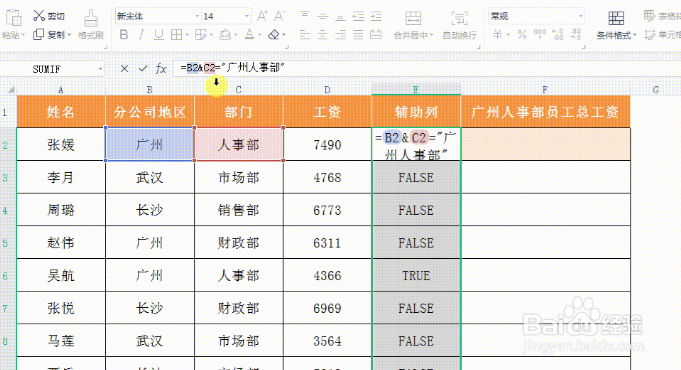Click Merge and Center (合并居中)
The width and height of the screenshot is (681, 370).
[x=413, y=25]
